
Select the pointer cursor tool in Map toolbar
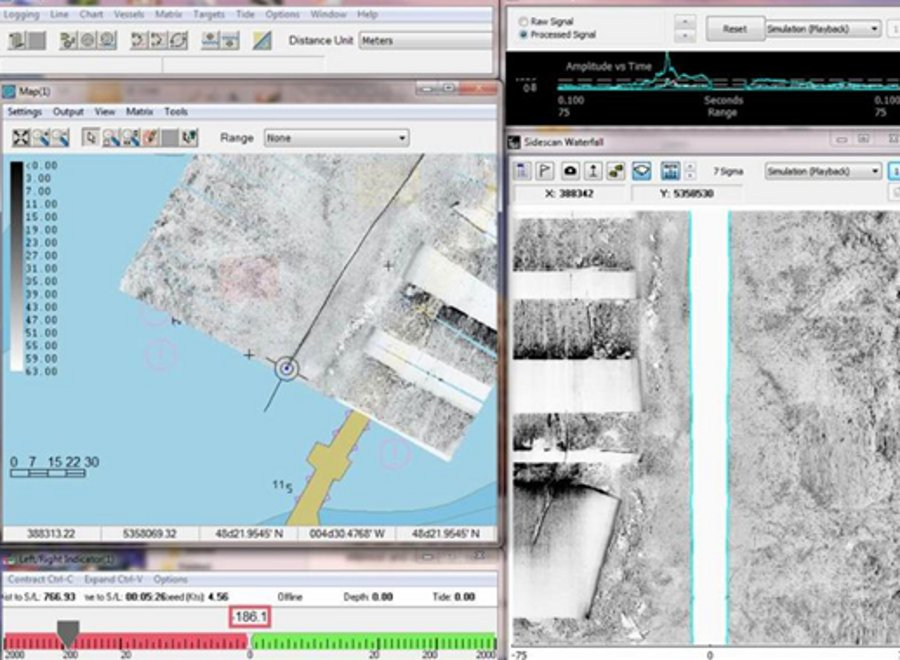pos(91,138)
